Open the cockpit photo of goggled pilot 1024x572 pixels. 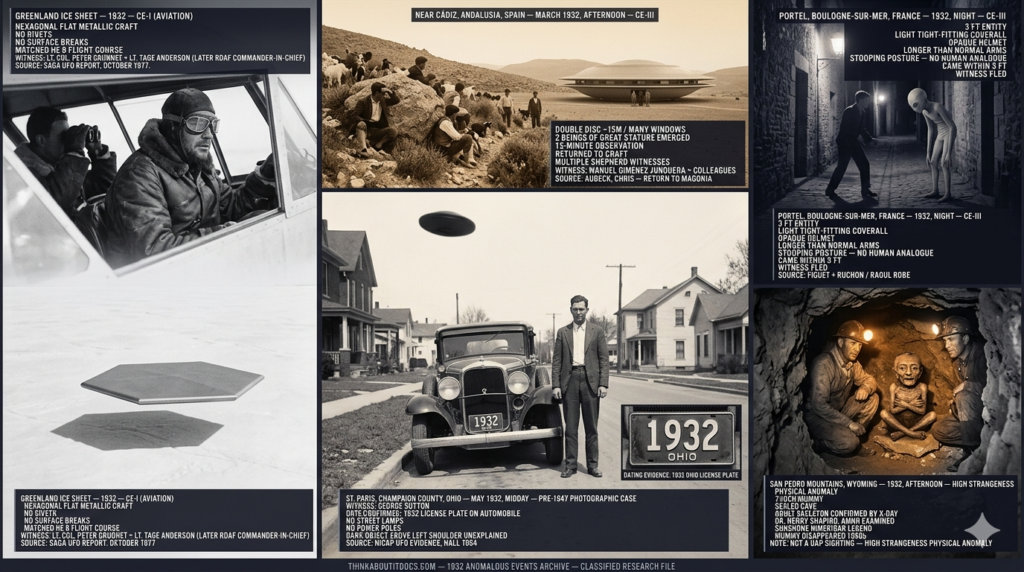pos(159,173)
